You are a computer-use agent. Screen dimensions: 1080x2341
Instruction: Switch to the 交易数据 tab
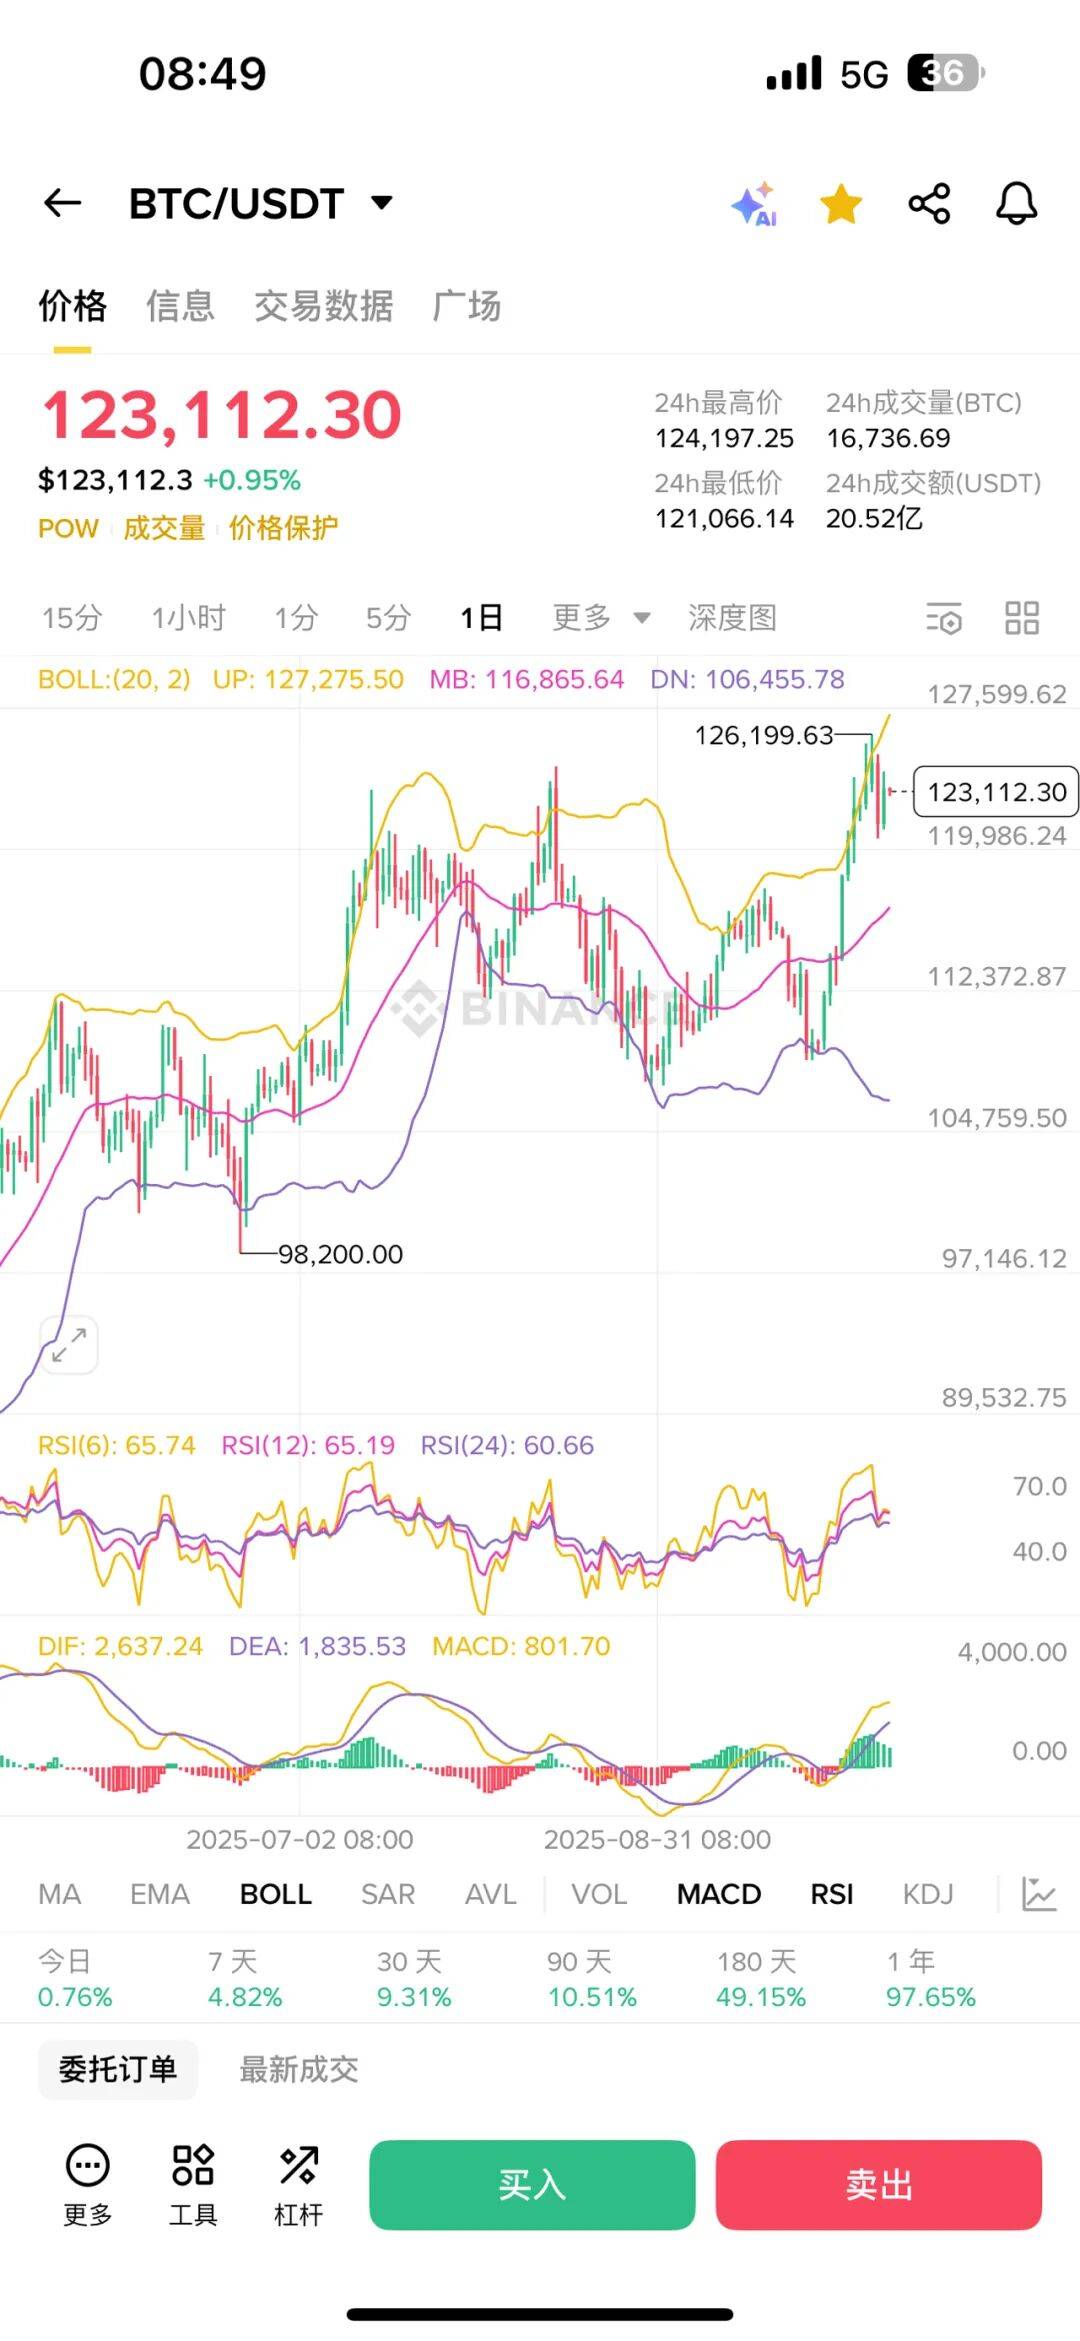click(x=323, y=306)
